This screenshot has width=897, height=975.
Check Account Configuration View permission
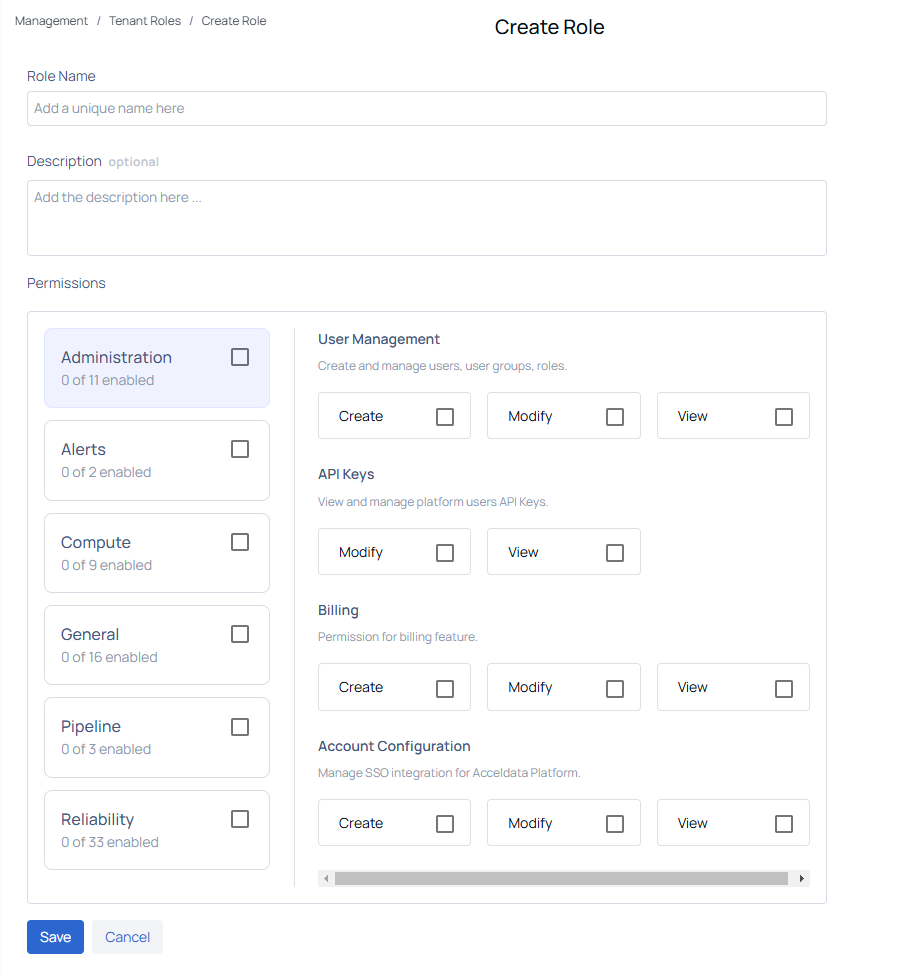pos(784,824)
